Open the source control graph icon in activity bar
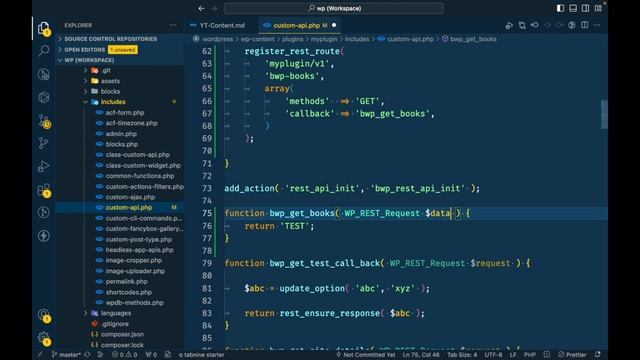The height and width of the screenshot is (360, 640). tap(44, 143)
